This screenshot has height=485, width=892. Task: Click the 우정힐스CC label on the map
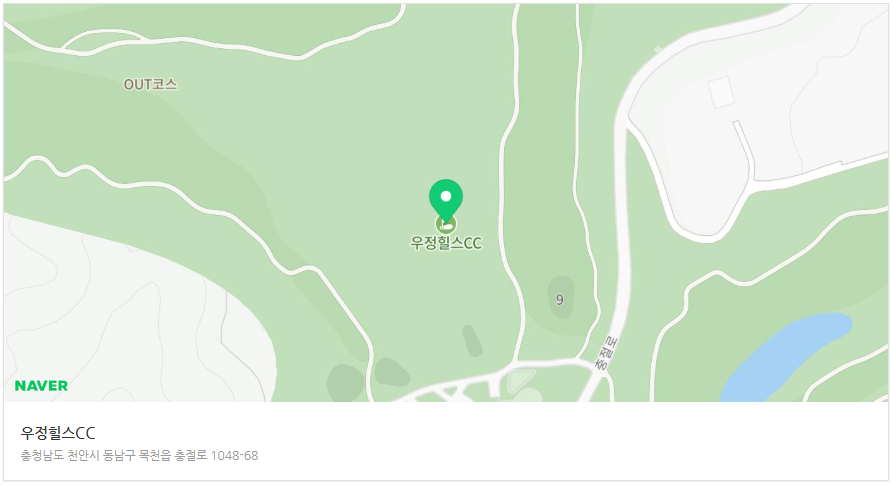coord(446,243)
